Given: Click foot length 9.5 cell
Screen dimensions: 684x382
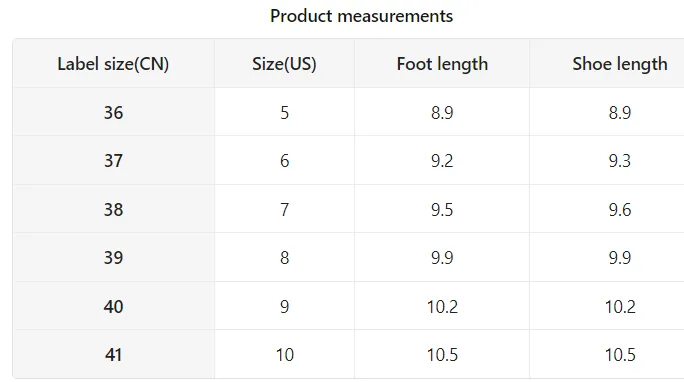Looking at the screenshot, I should 442,209.
